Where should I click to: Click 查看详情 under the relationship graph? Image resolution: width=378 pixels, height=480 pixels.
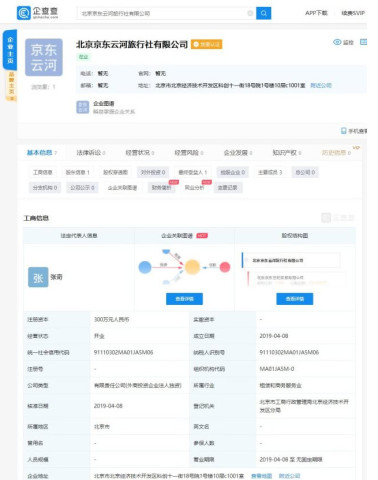[x=184, y=299]
